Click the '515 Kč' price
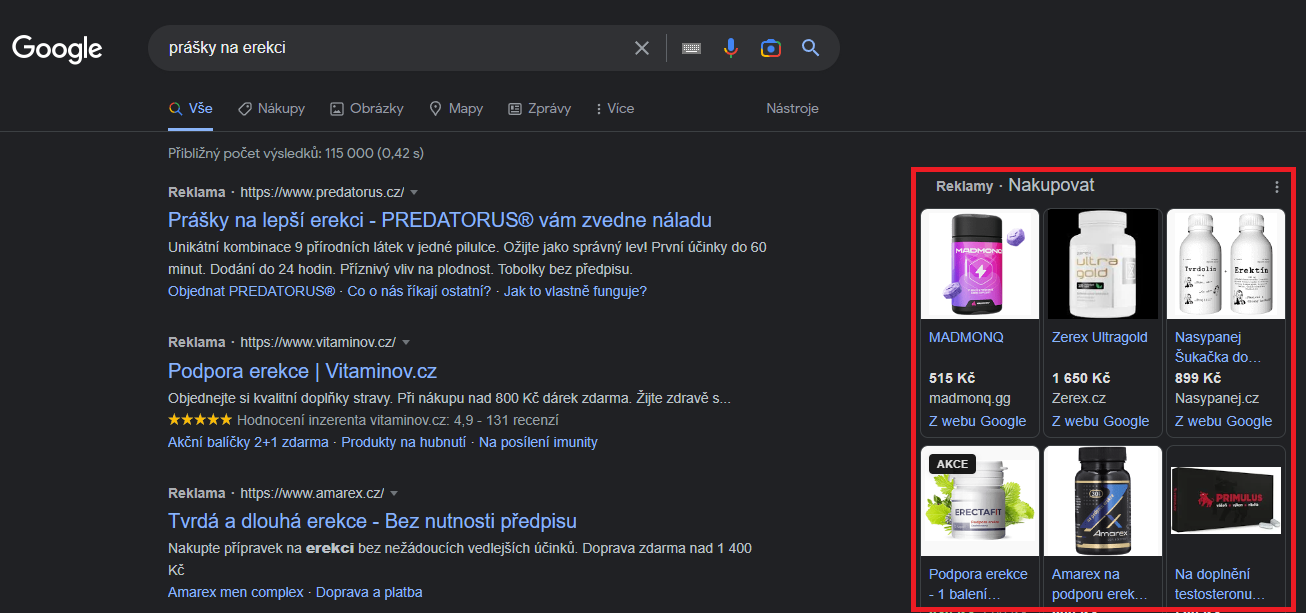 (952, 378)
